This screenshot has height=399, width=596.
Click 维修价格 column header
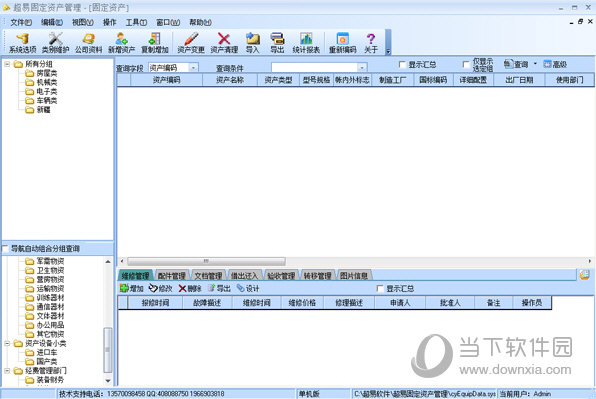click(302, 303)
